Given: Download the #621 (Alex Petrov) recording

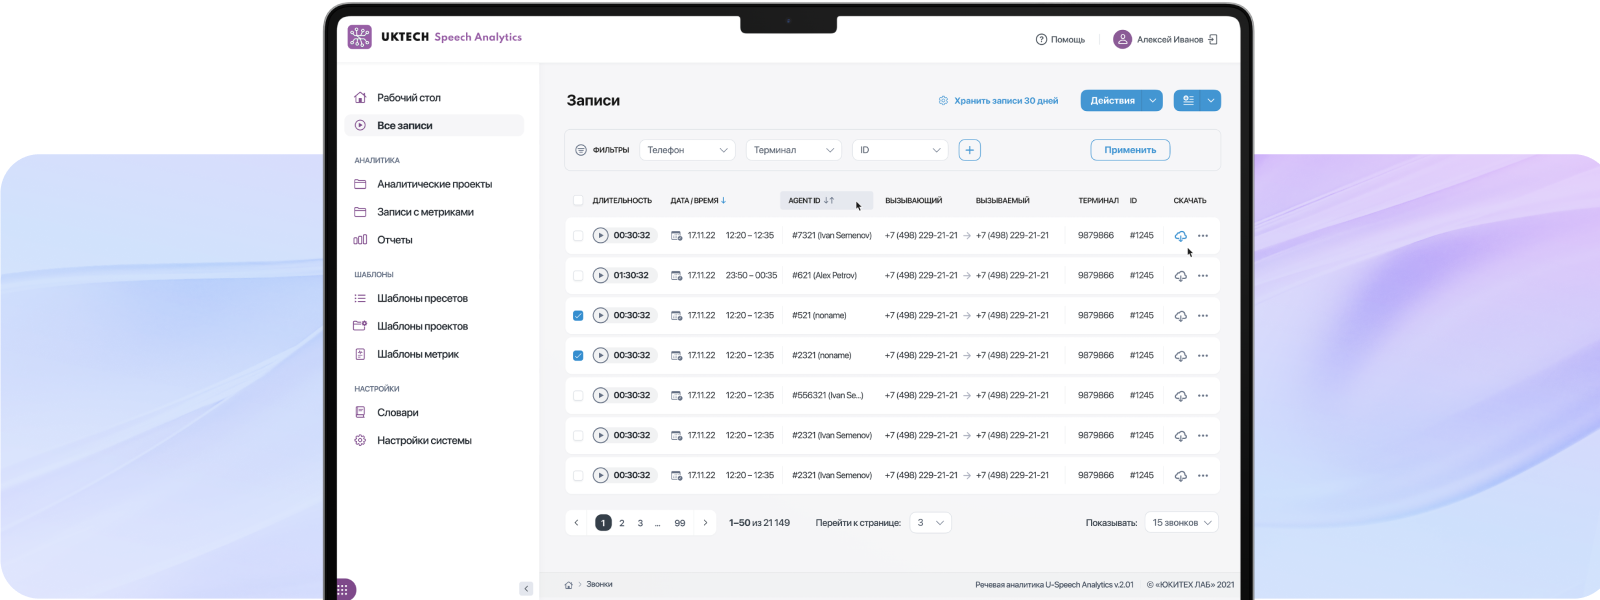Looking at the screenshot, I should [1181, 276].
